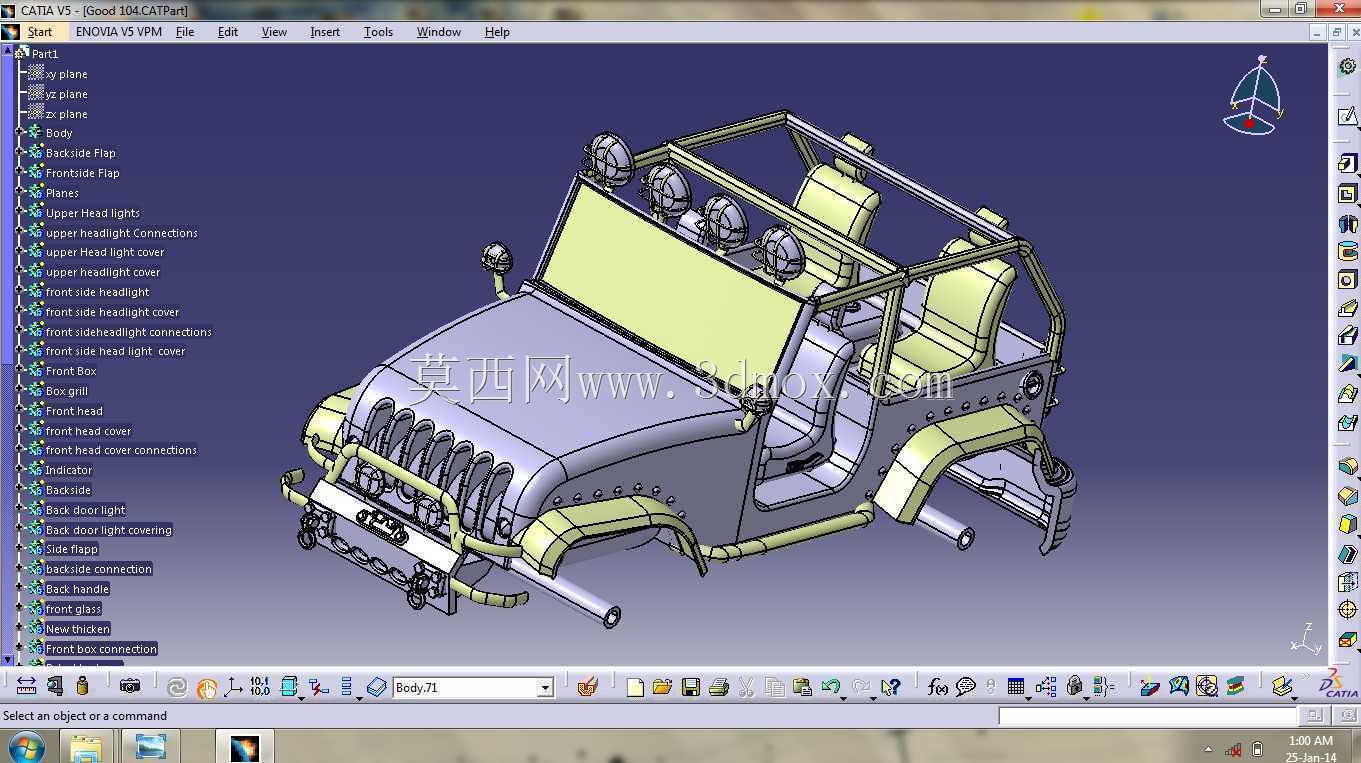Expand the Indicator tree node

coord(20,469)
